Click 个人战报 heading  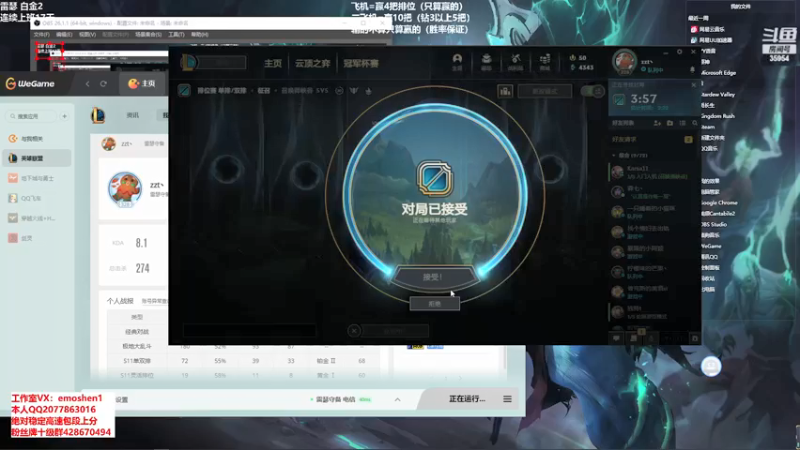click(x=120, y=301)
